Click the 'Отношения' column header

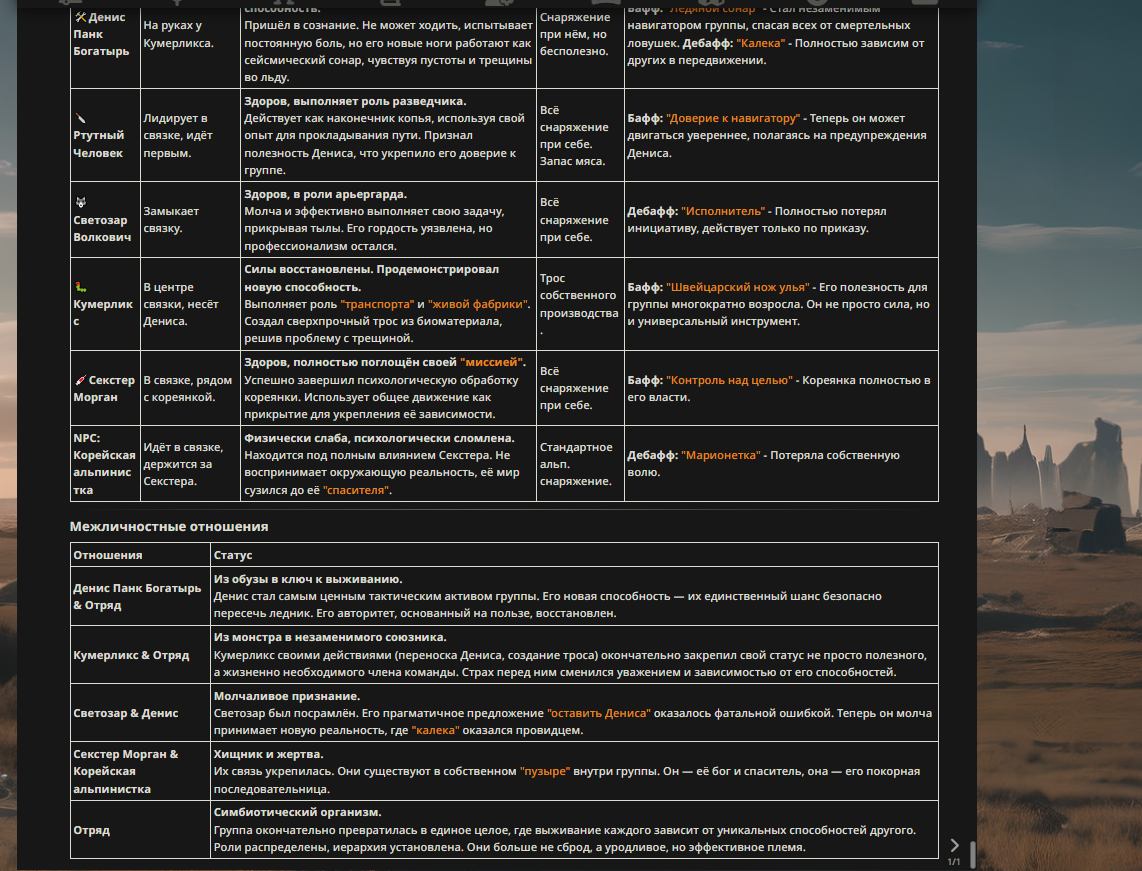[x=140, y=555]
